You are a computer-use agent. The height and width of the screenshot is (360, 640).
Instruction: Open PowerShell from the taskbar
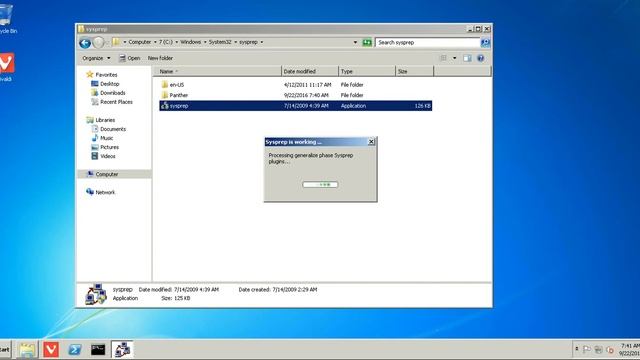(75, 350)
